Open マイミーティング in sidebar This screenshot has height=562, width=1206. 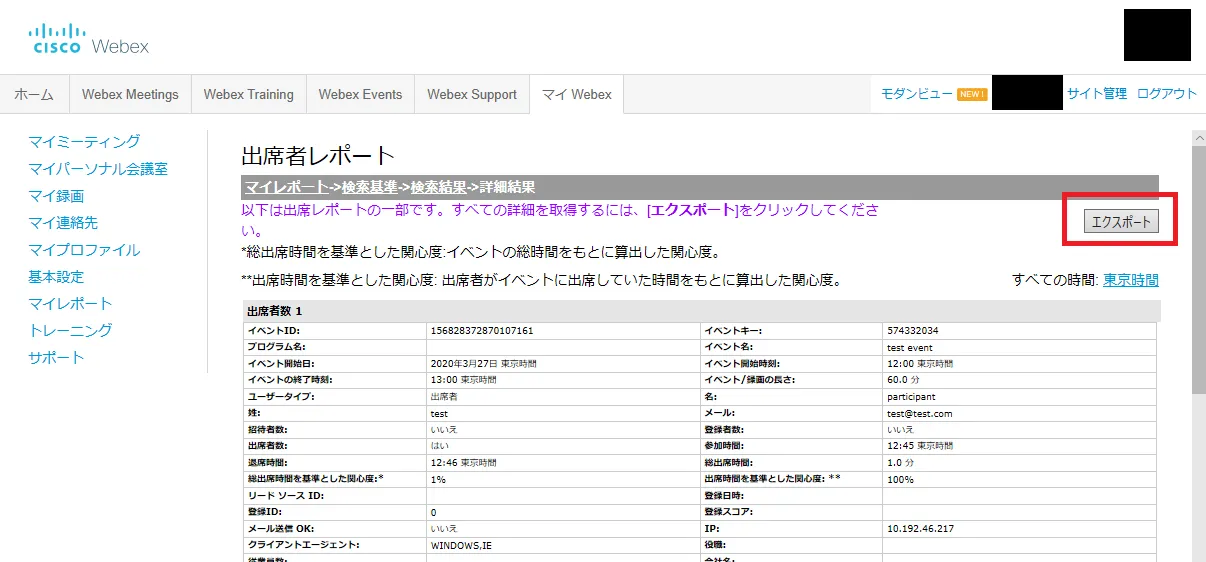click(84, 142)
